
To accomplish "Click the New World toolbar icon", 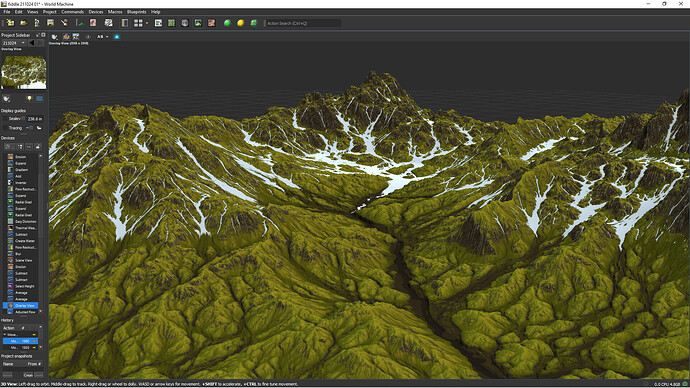I will (10, 23).
